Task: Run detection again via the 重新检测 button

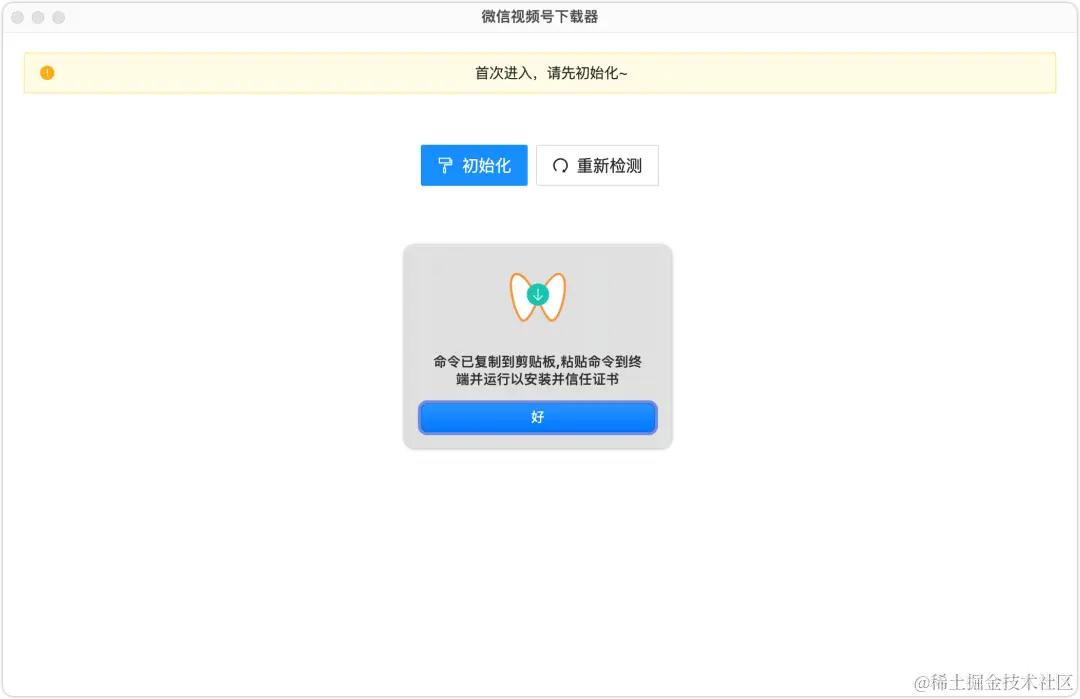Action: [598, 165]
